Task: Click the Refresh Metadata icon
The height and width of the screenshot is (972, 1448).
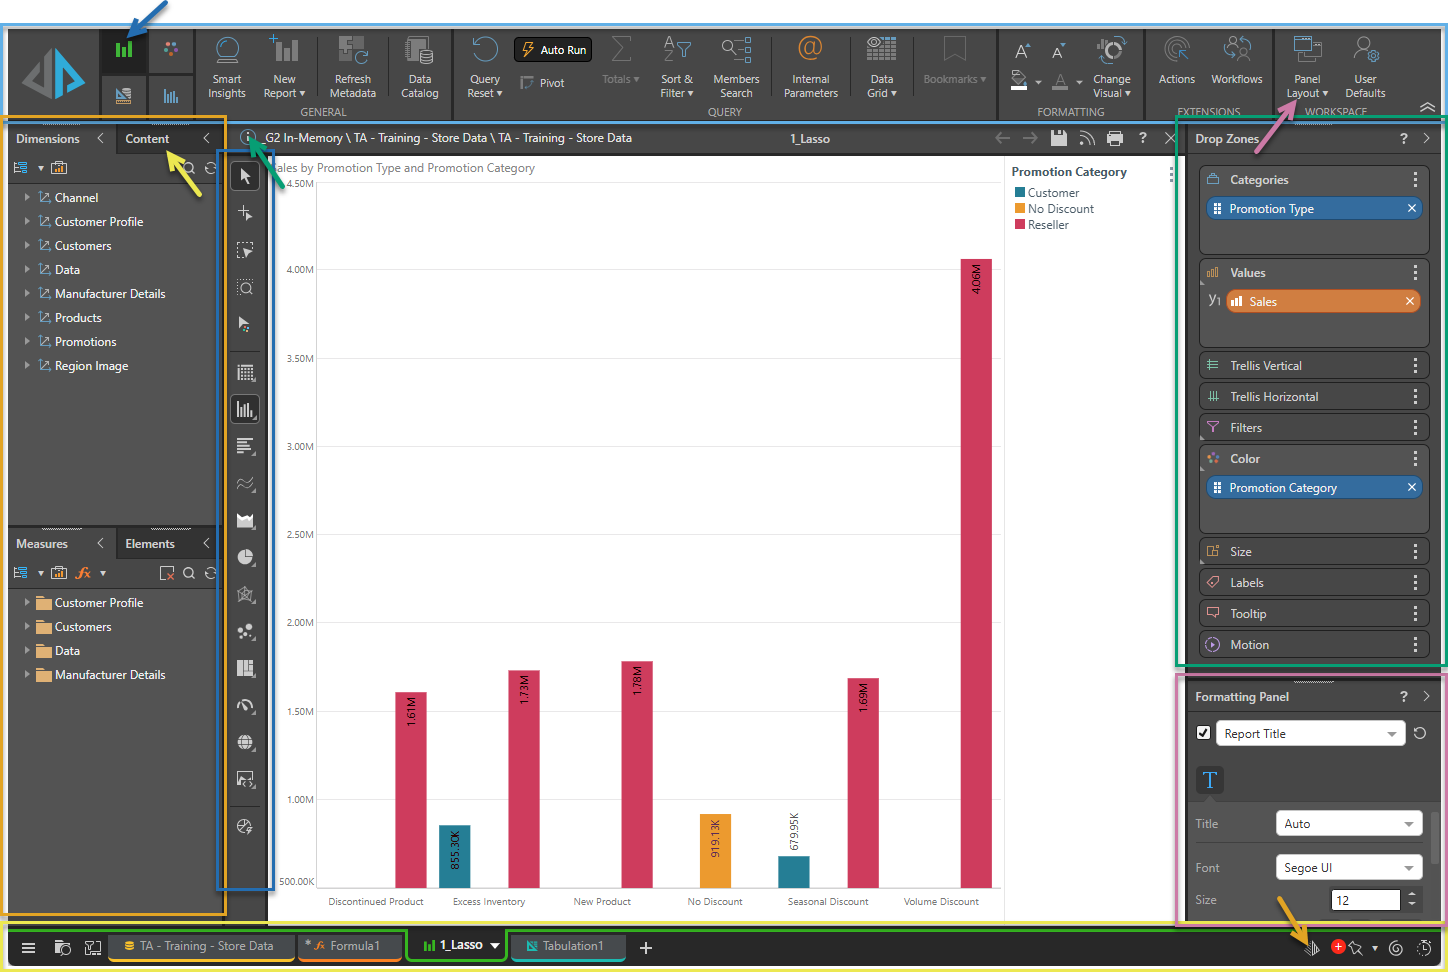Action: pos(353,50)
